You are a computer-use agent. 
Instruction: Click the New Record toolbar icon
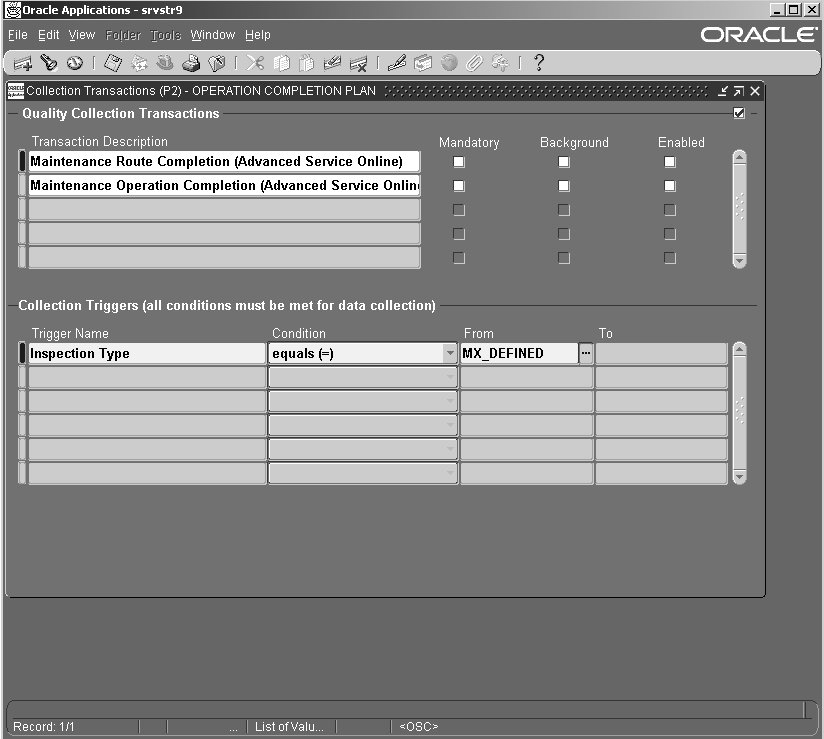(x=23, y=64)
